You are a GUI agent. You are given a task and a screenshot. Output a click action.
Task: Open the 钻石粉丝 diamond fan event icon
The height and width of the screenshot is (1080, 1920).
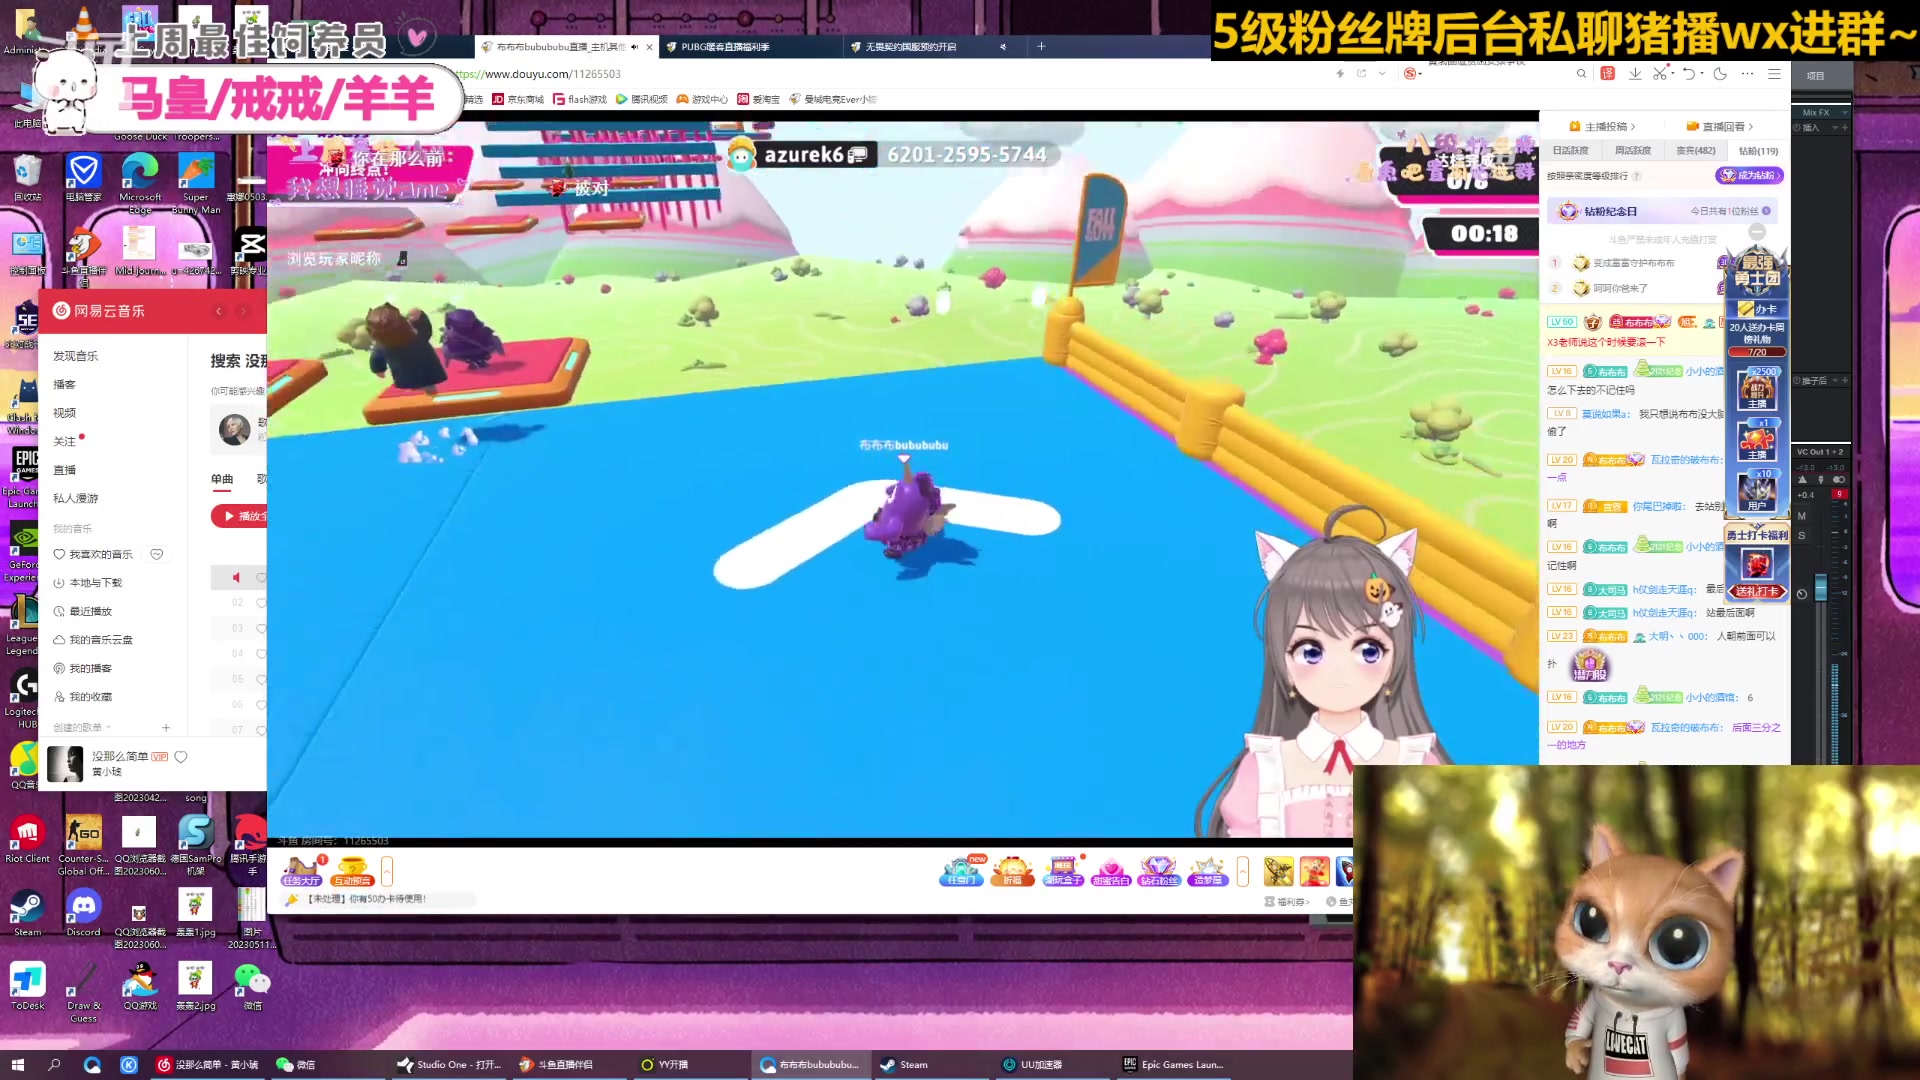point(1158,873)
